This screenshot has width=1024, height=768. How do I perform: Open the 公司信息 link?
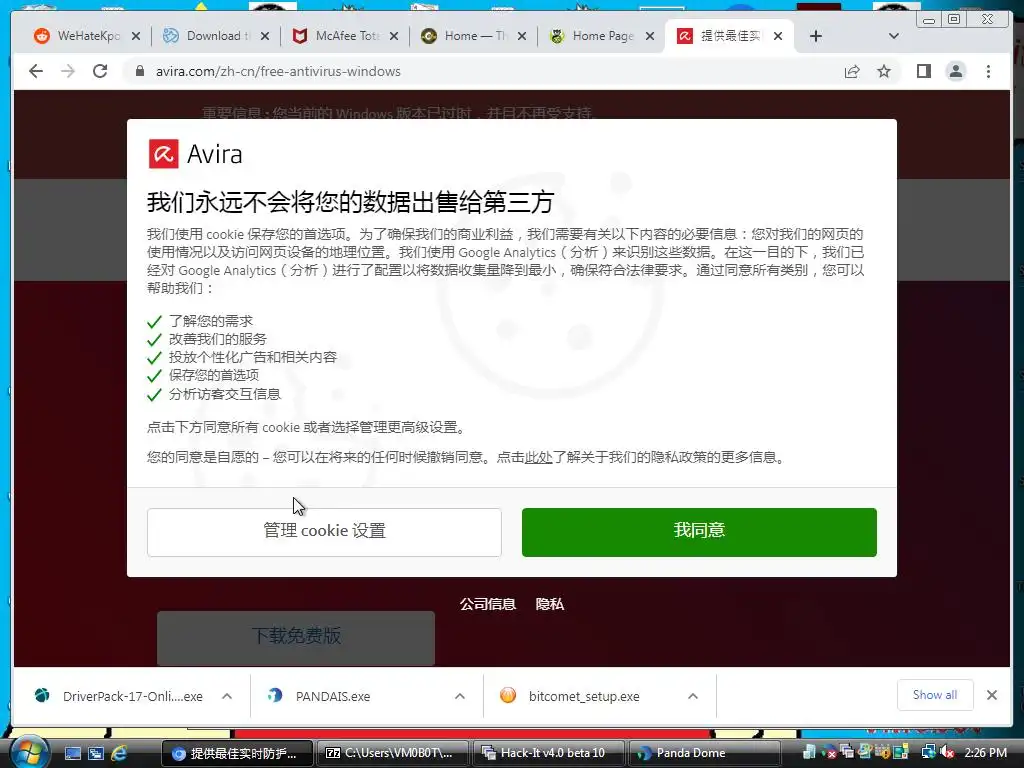[488, 604]
